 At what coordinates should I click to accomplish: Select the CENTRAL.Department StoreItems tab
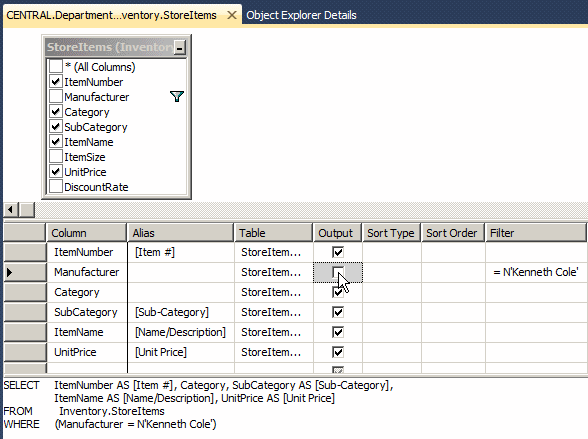click(111, 15)
